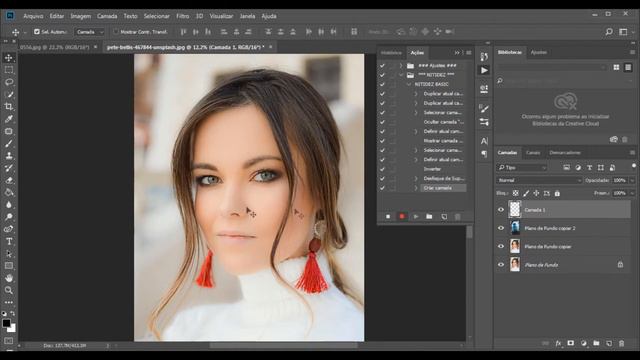Image resolution: width=640 pixels, height=360 pixels.
Task: Open the Fill (Preen.) value dropdown
Action: click(632, 193)
